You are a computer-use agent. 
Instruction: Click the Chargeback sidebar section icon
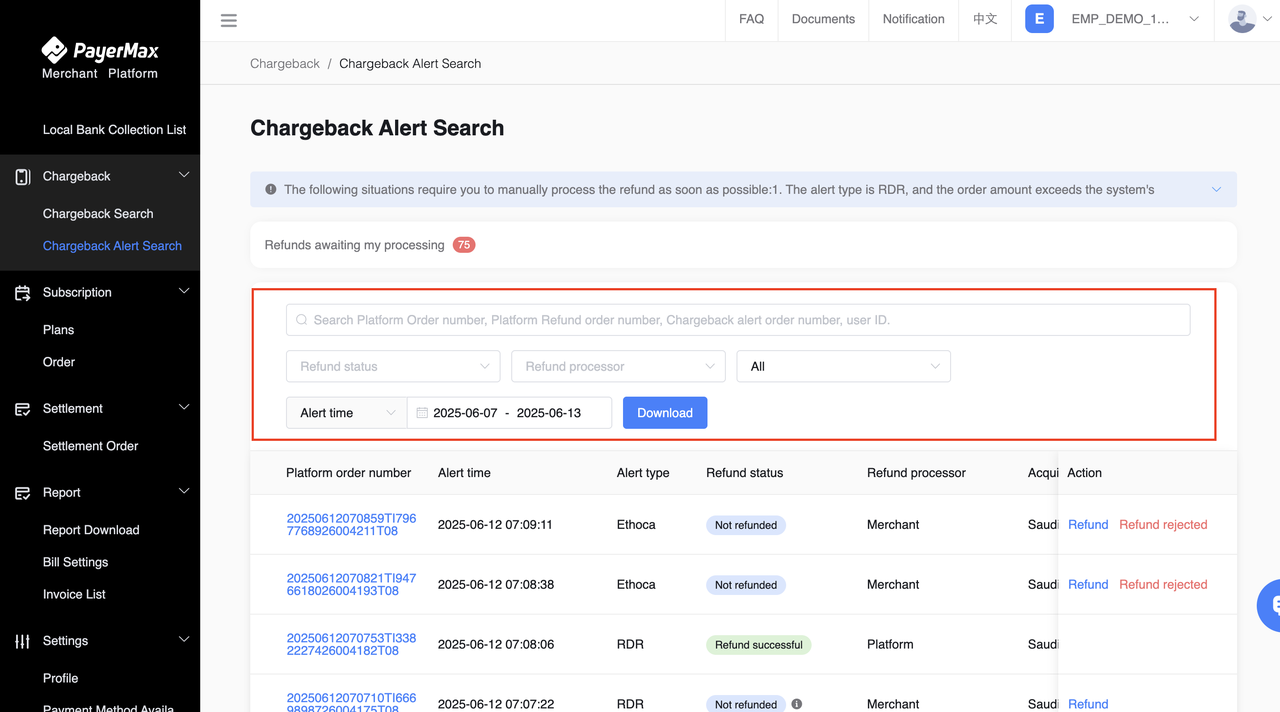[x=22, y=176]
